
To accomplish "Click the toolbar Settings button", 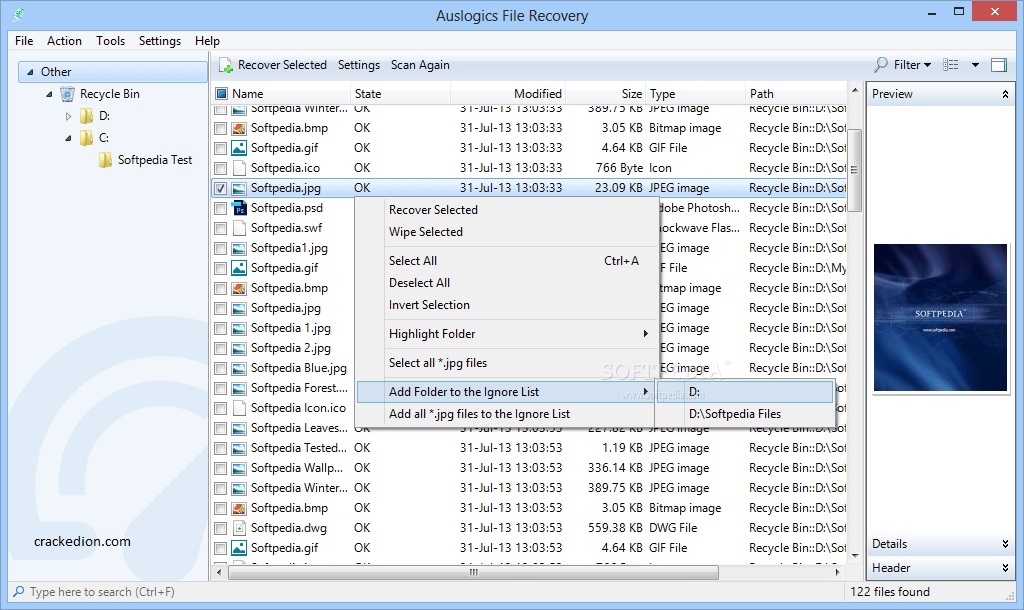I will (x=359, y=65).
